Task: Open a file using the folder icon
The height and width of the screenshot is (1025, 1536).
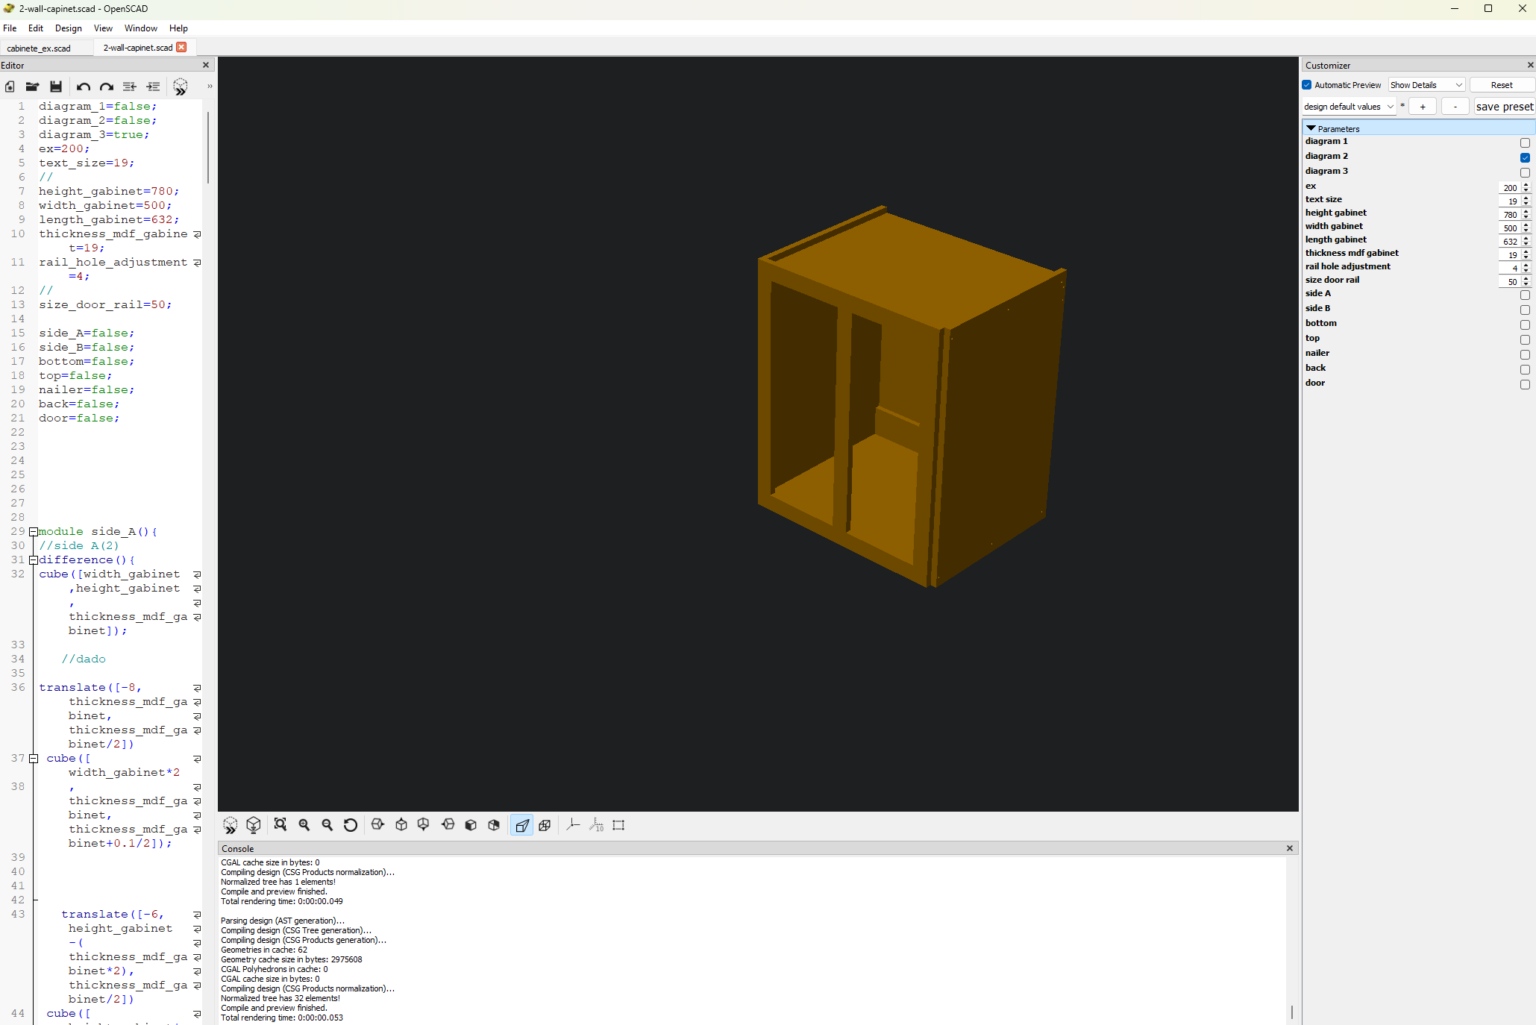Action: [32, 87]
